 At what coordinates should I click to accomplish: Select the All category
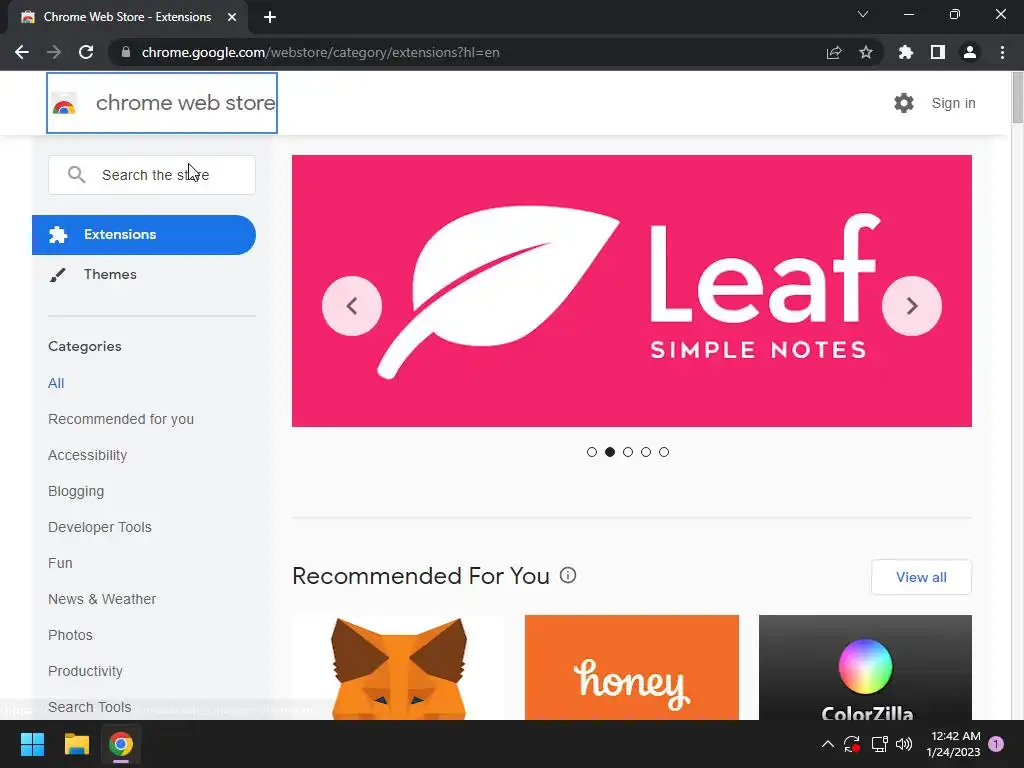tap(56, 383)
